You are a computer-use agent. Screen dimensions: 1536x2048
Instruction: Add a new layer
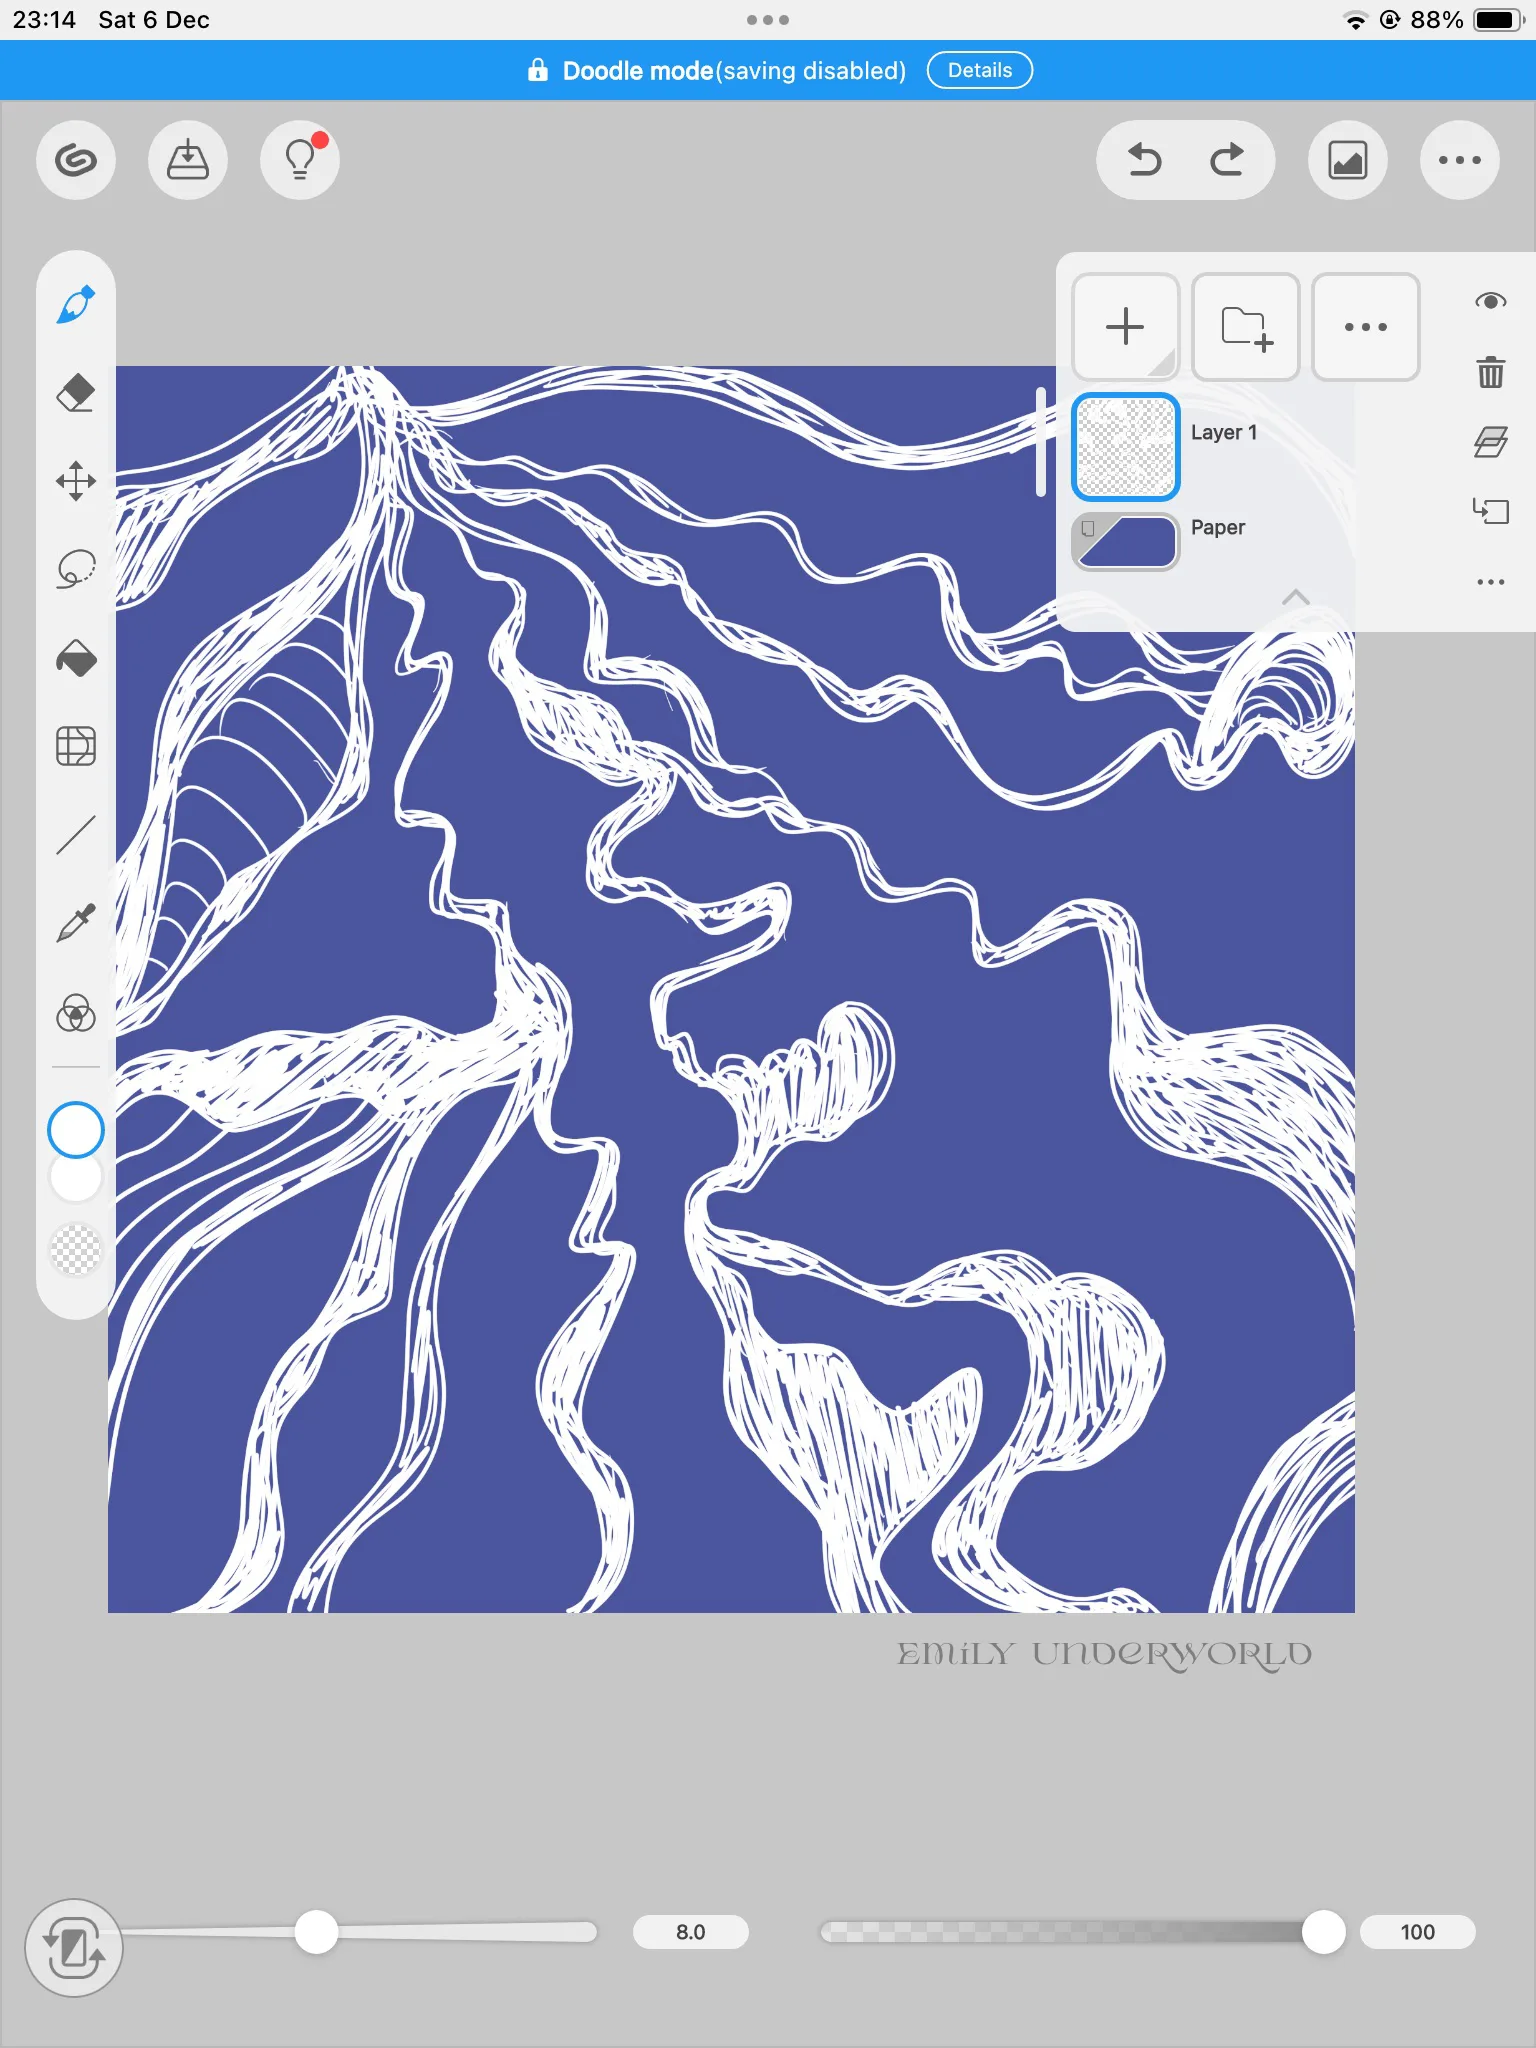[x=1126, y=327]
